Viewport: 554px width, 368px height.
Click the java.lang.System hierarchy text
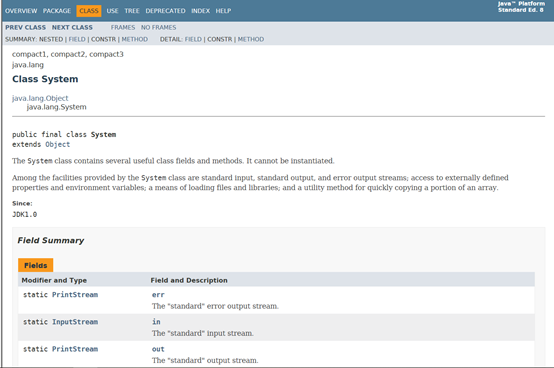click(x=57, y=107)
